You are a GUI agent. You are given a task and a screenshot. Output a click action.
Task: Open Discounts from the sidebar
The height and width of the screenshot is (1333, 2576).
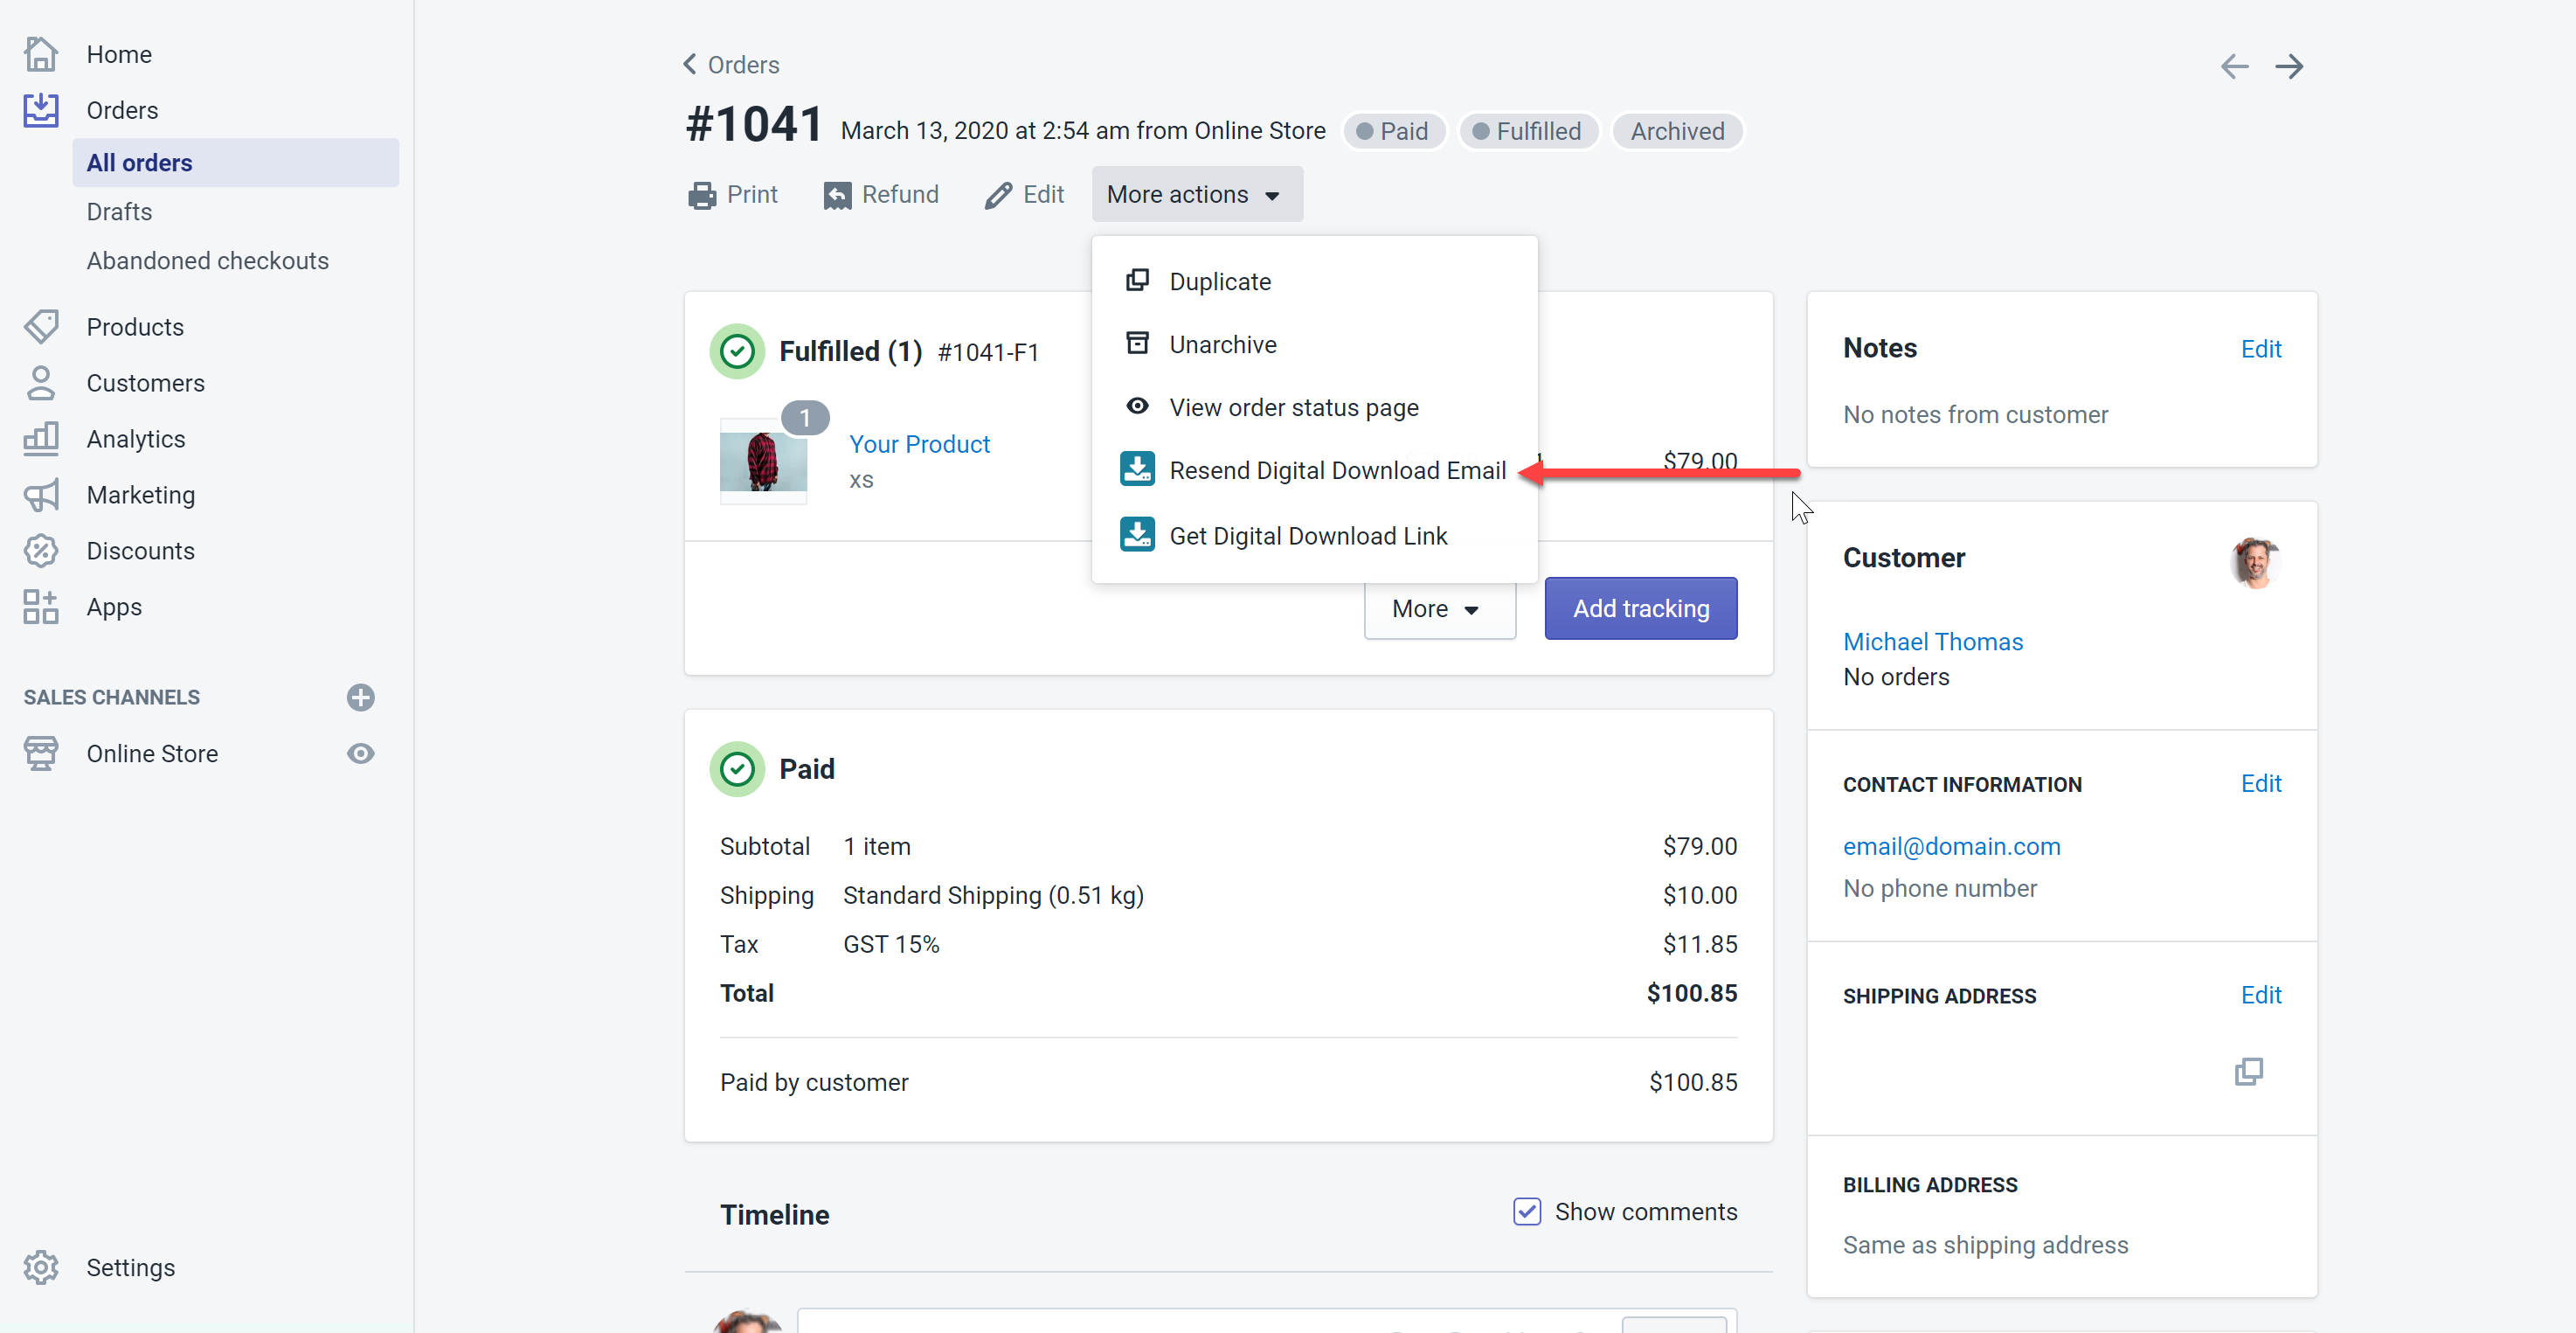[140, 550]
